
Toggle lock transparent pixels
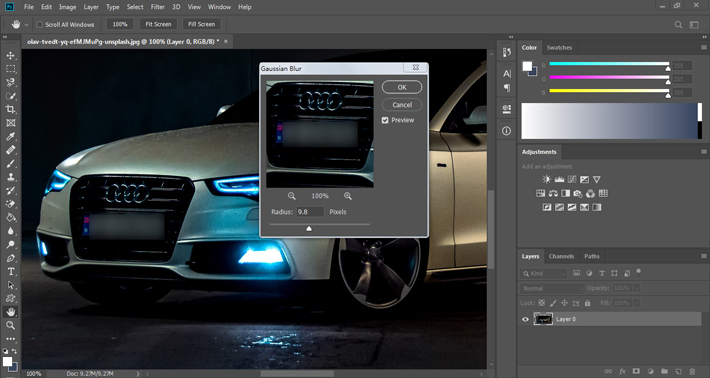coord(541,303)
